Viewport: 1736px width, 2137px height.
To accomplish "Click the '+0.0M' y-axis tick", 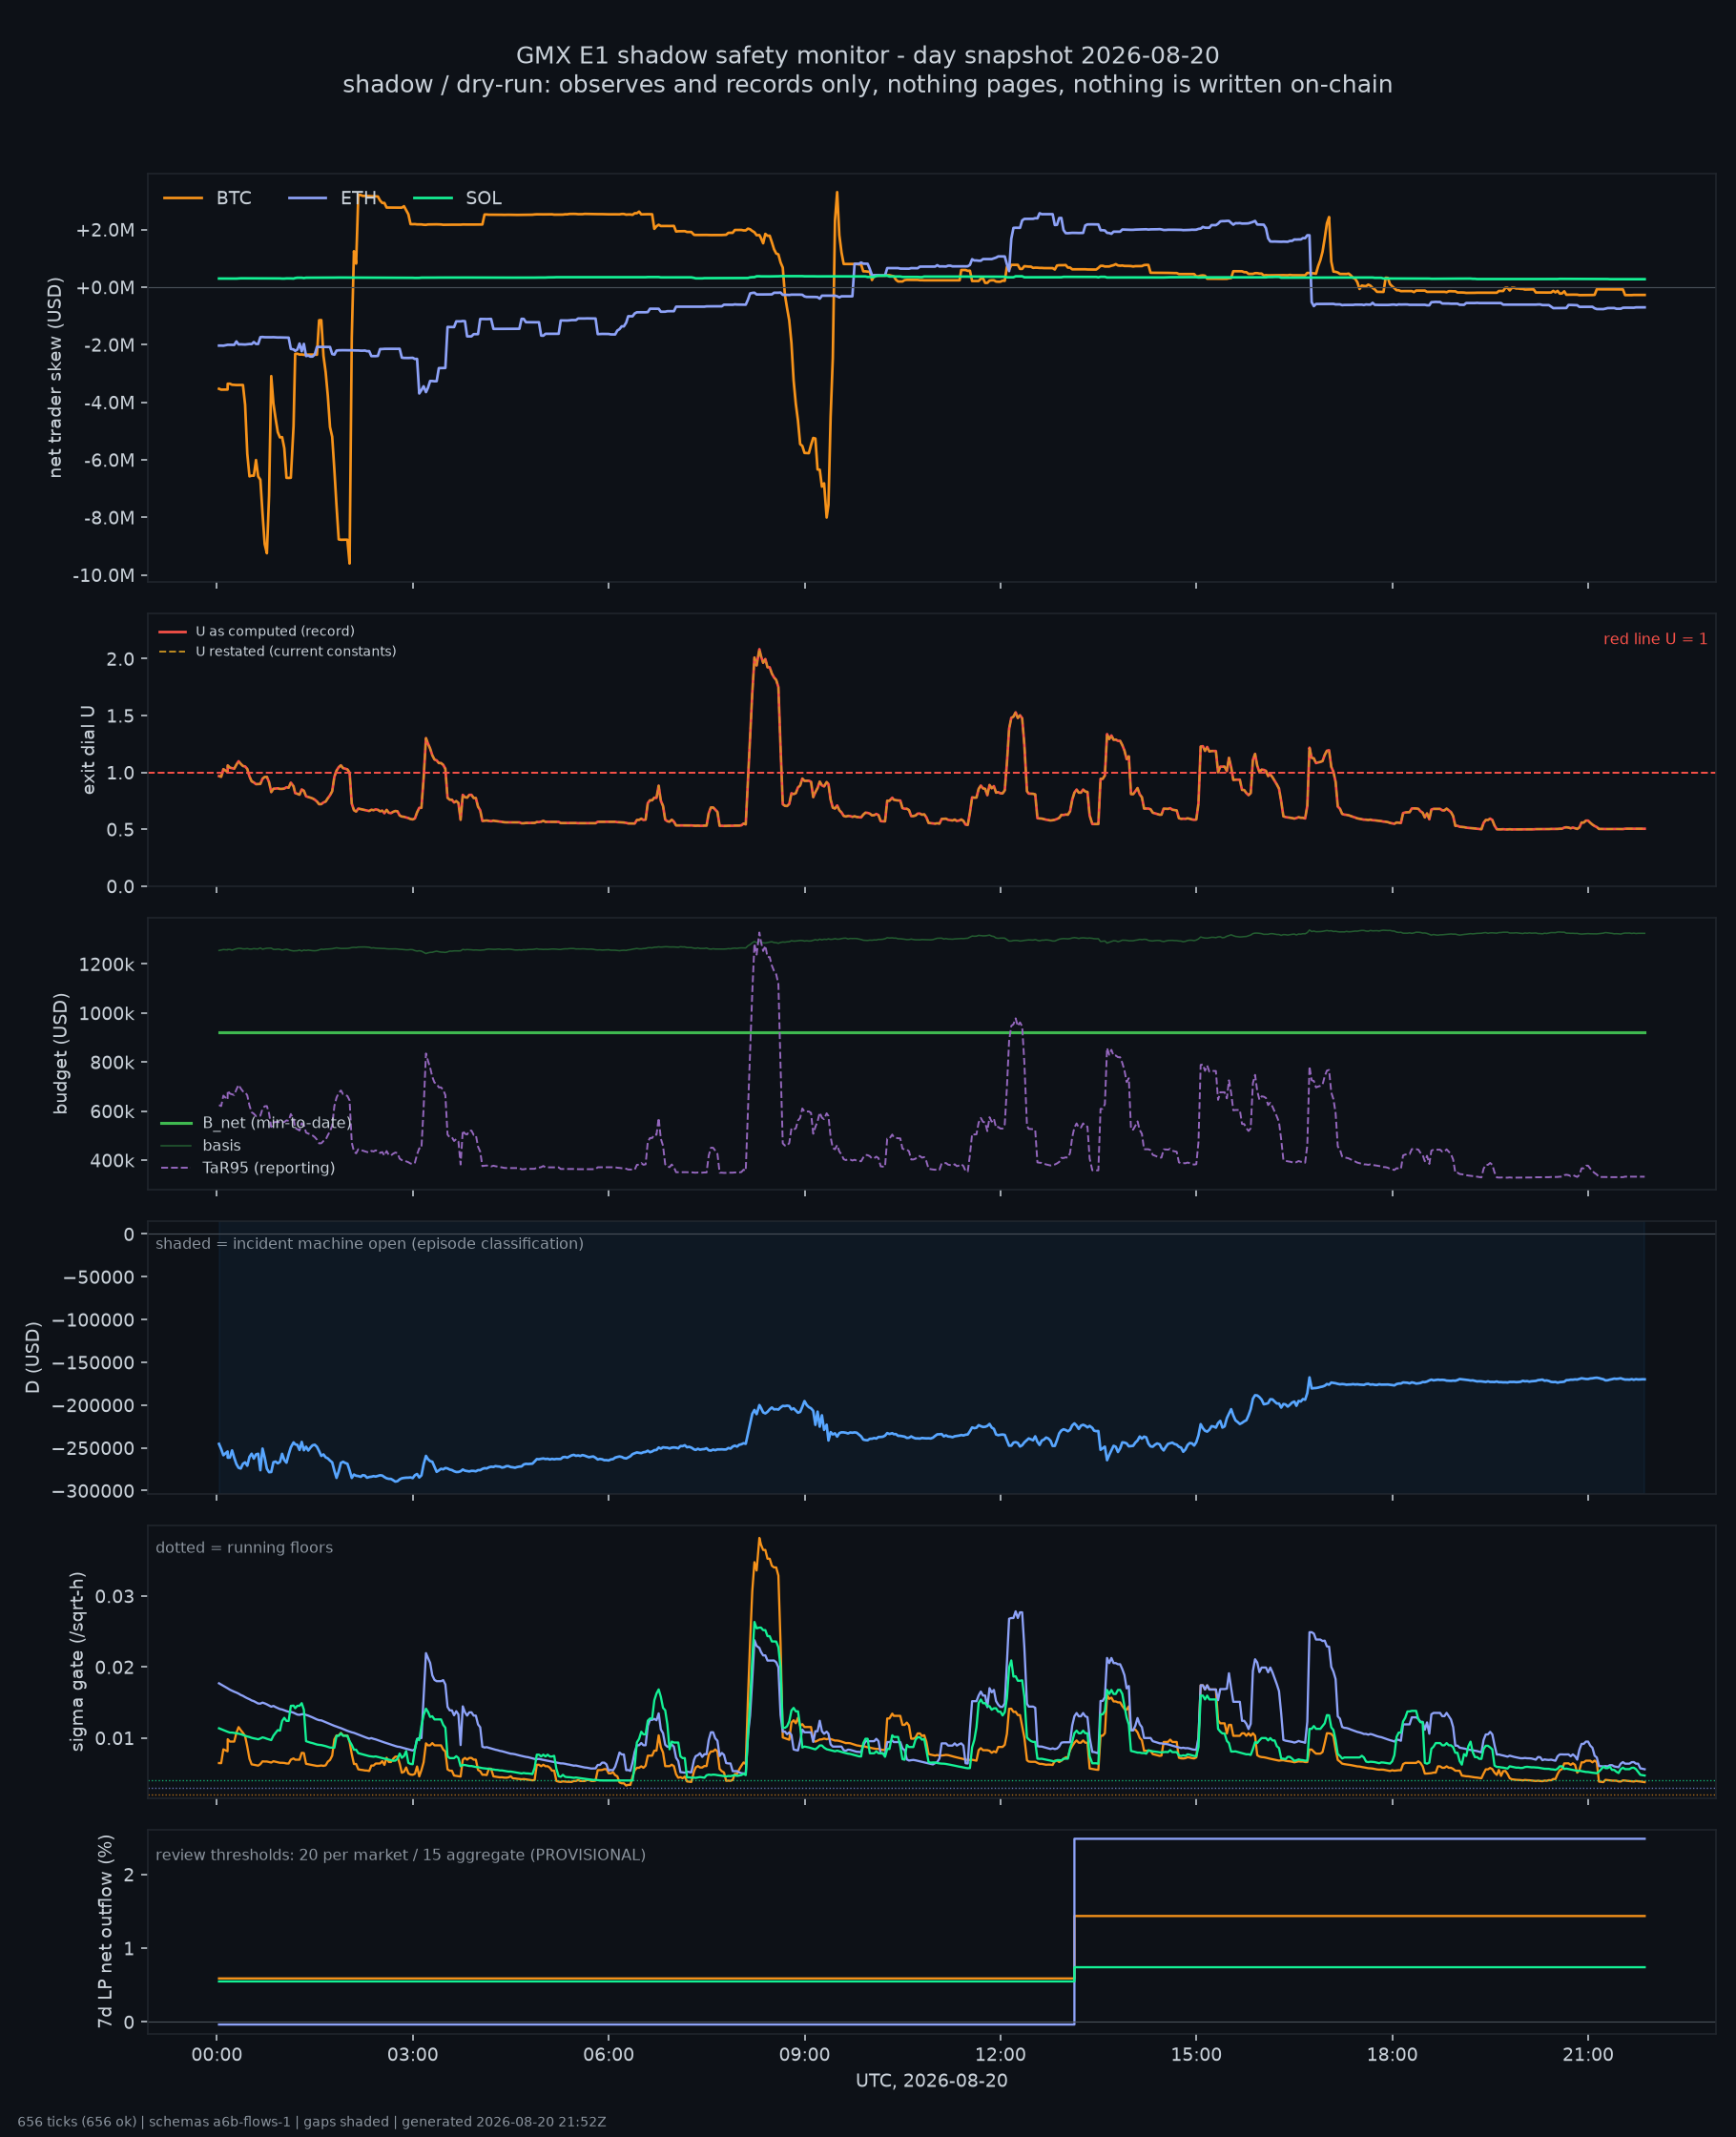I will click(x=105, y=288).
